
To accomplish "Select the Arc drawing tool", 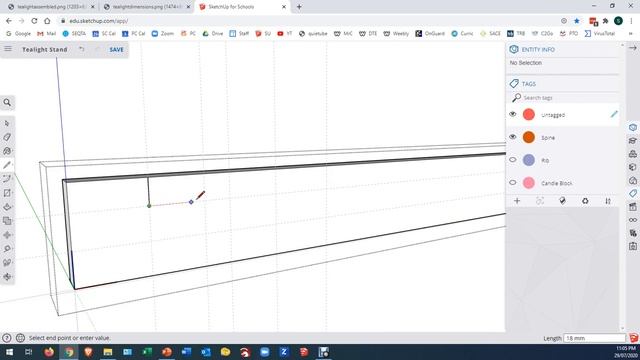I will tap(7, 179).
